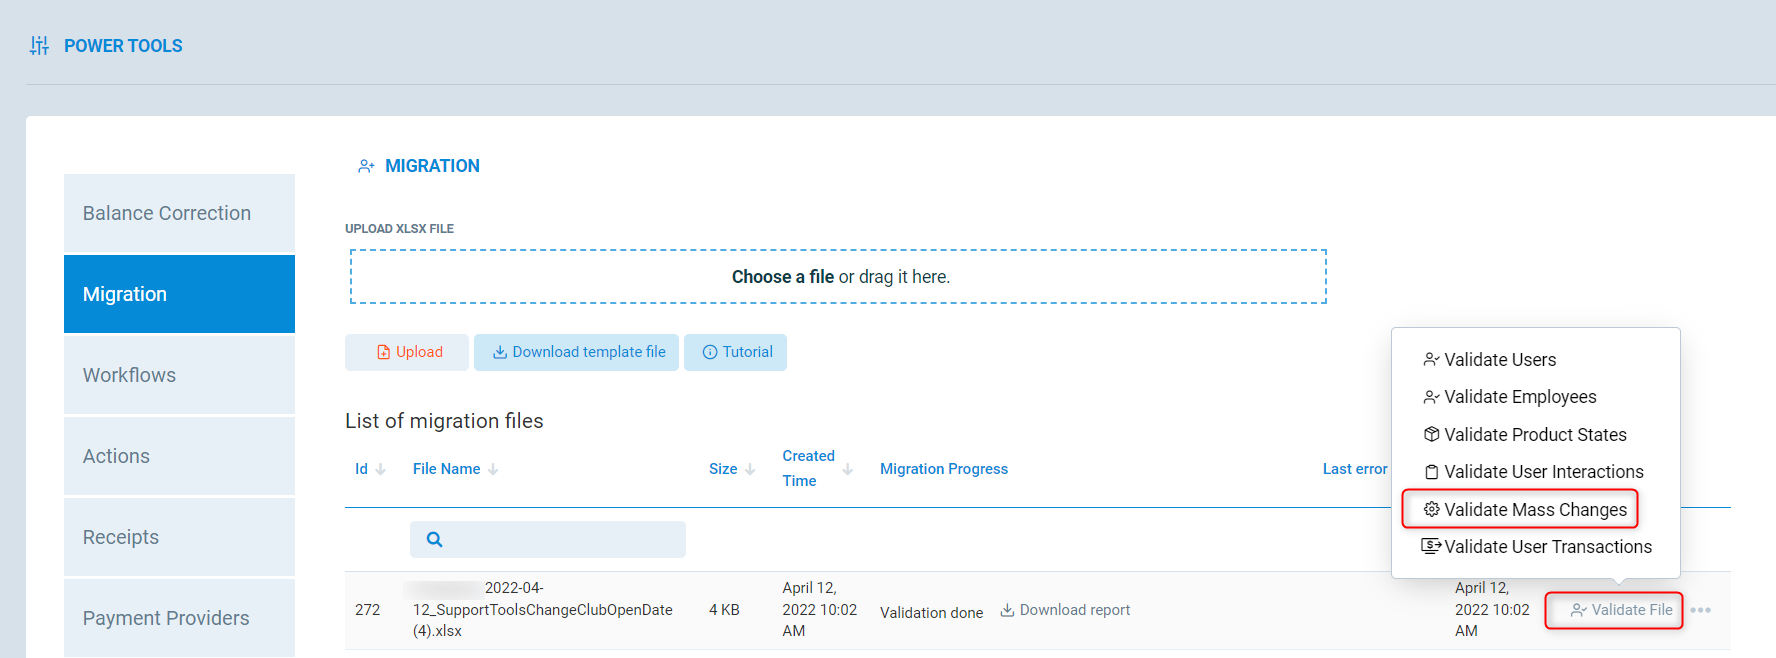Sort by Created Time column arrow
Image resolution: width=1776 pixels, height=658 pixels.
(x=848, y=469)
